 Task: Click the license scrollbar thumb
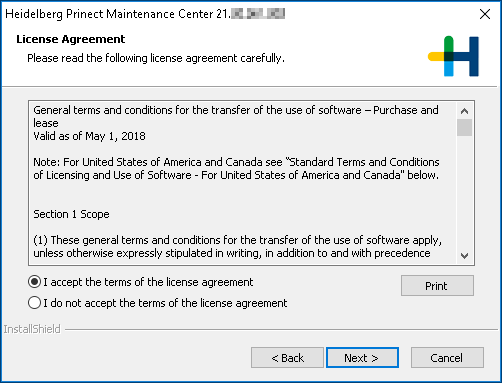pos(464,127)
